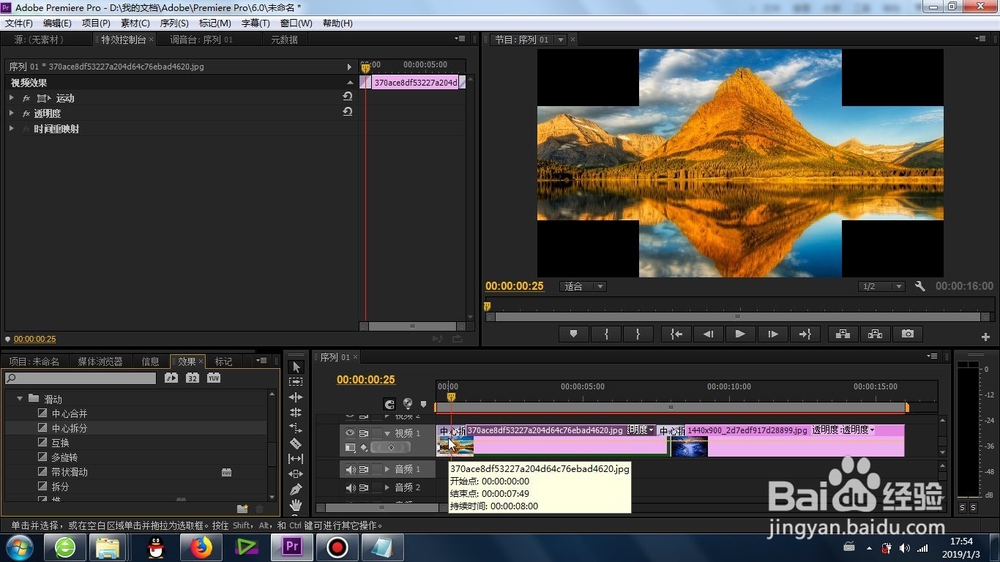1000x562 pixels.
Task: Expand the 音频 1 track
Action: (386, 469)
